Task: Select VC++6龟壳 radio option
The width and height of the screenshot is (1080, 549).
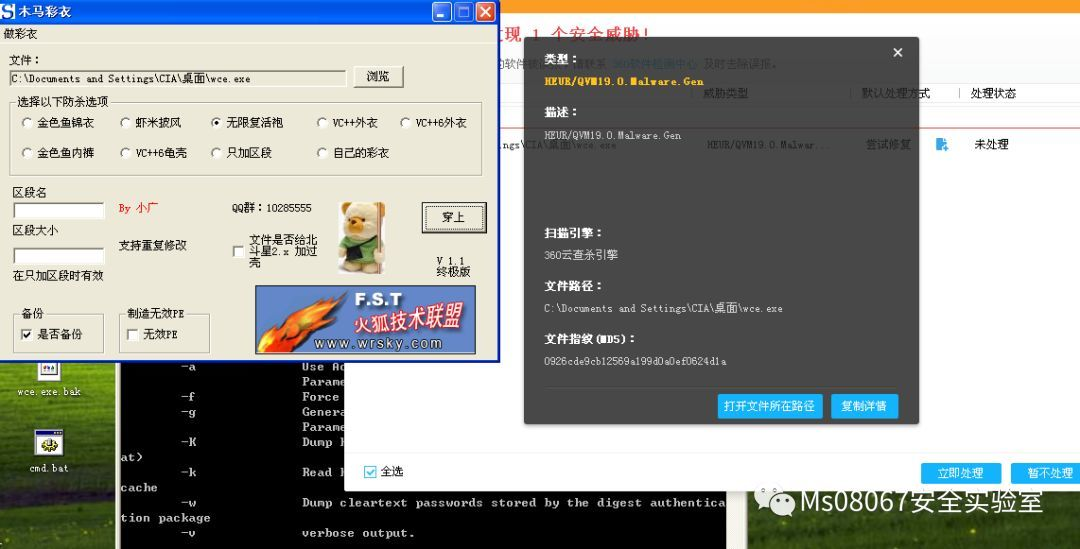Action: coord(154,153)
